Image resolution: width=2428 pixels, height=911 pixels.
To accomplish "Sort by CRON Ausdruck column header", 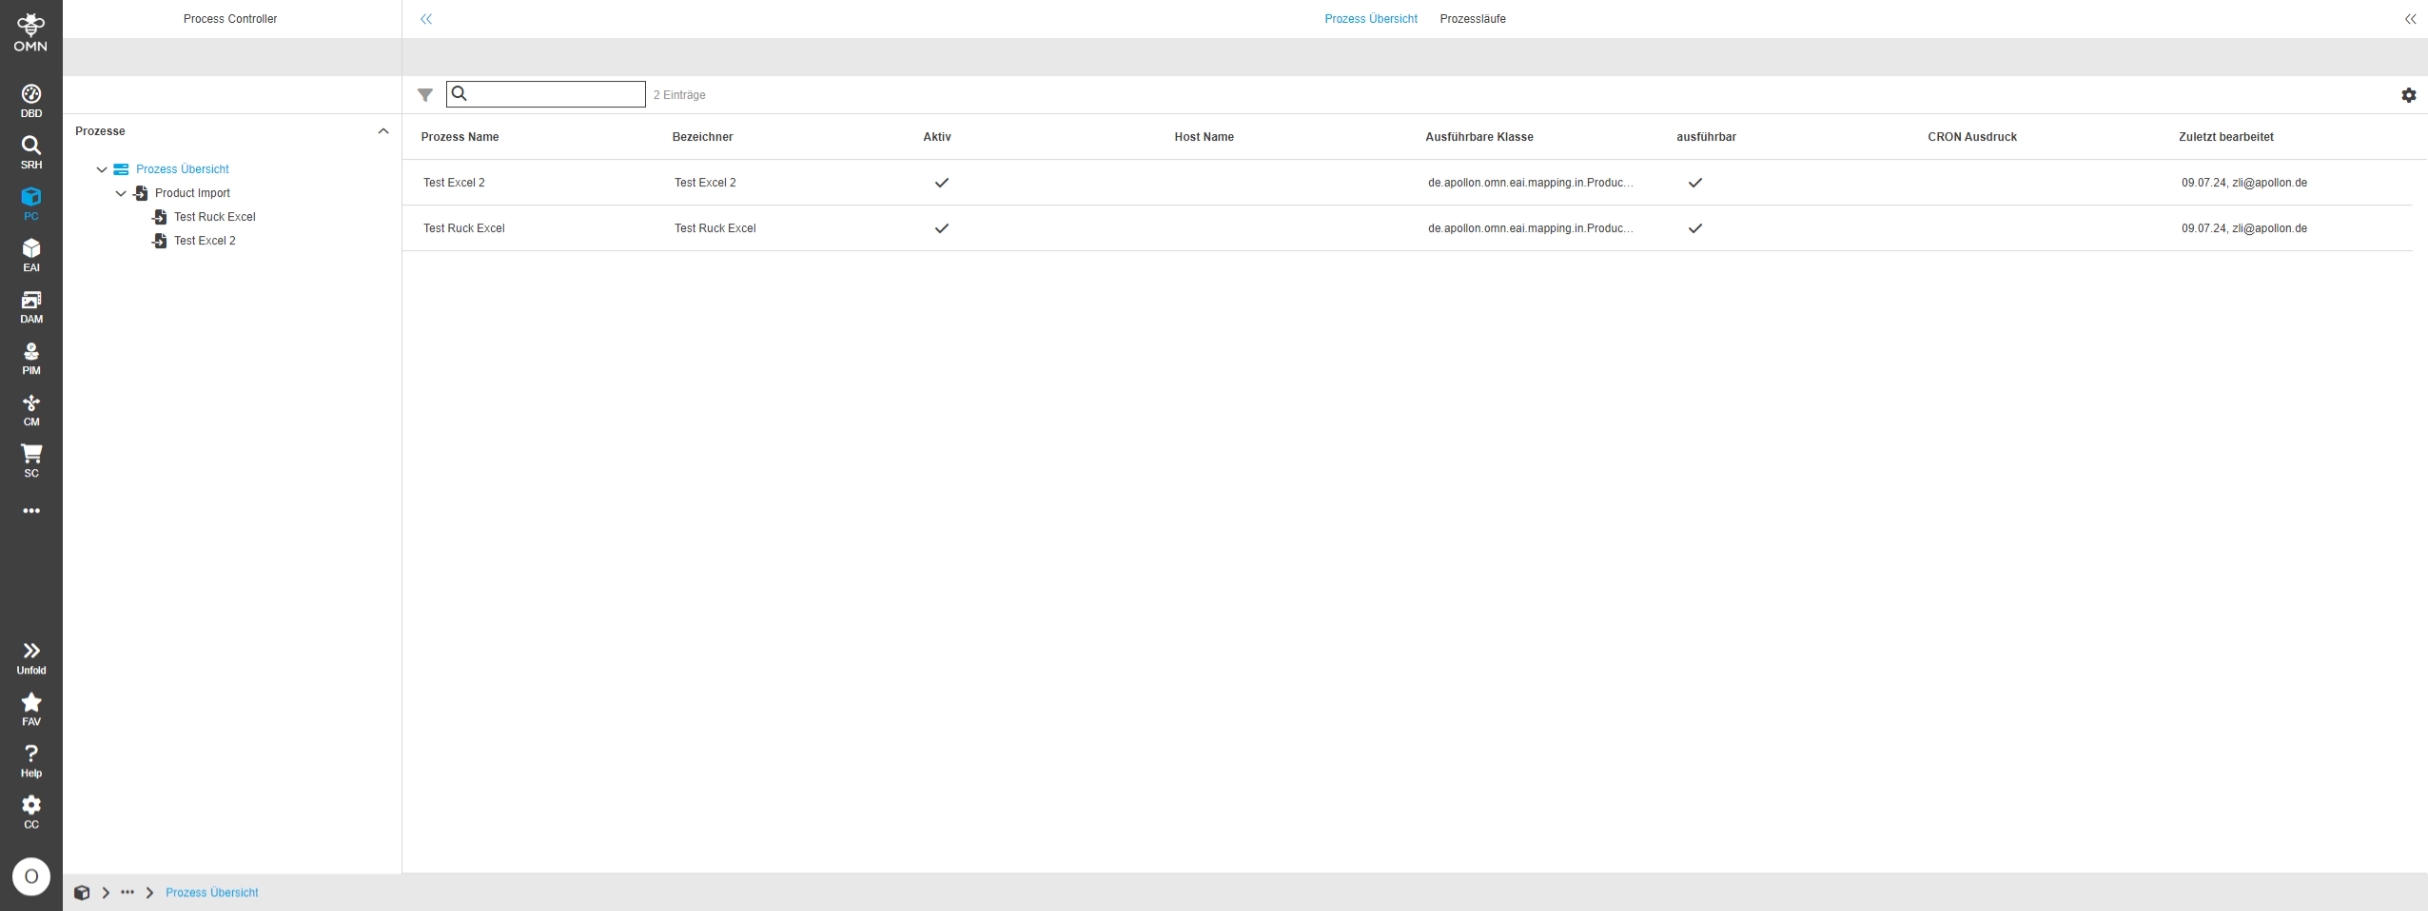I will point(1972,137).
